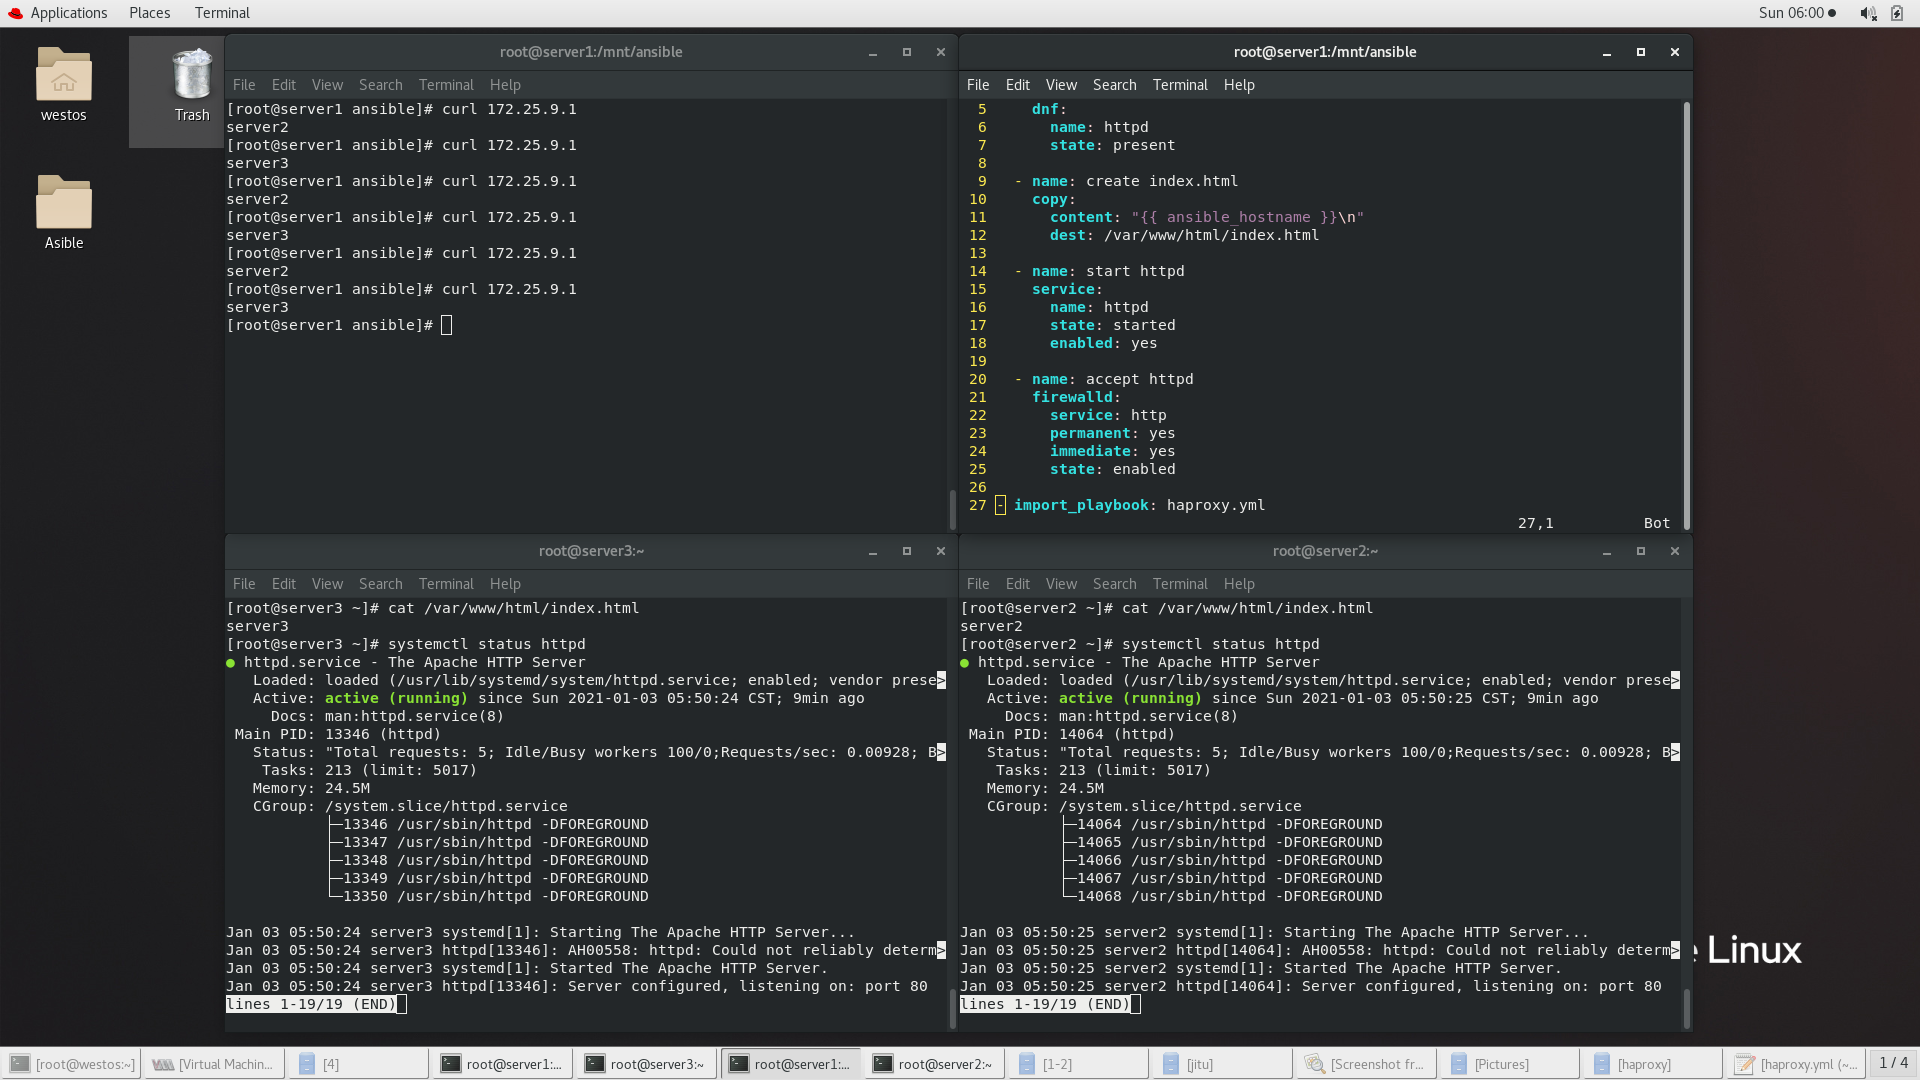This screenshot has width=1920, height=1080.
Task: Open Search menu in vim terminal window
Action: point(1114,85)
